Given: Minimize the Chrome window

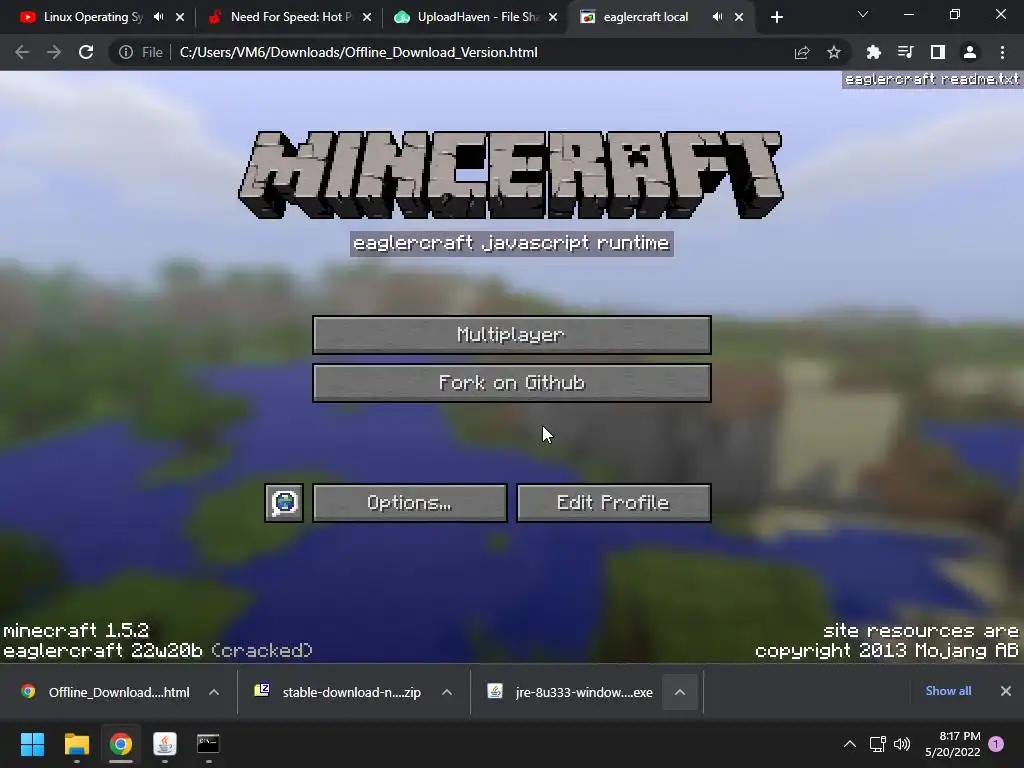Looking at the screenshot, I should pos(908,14).
